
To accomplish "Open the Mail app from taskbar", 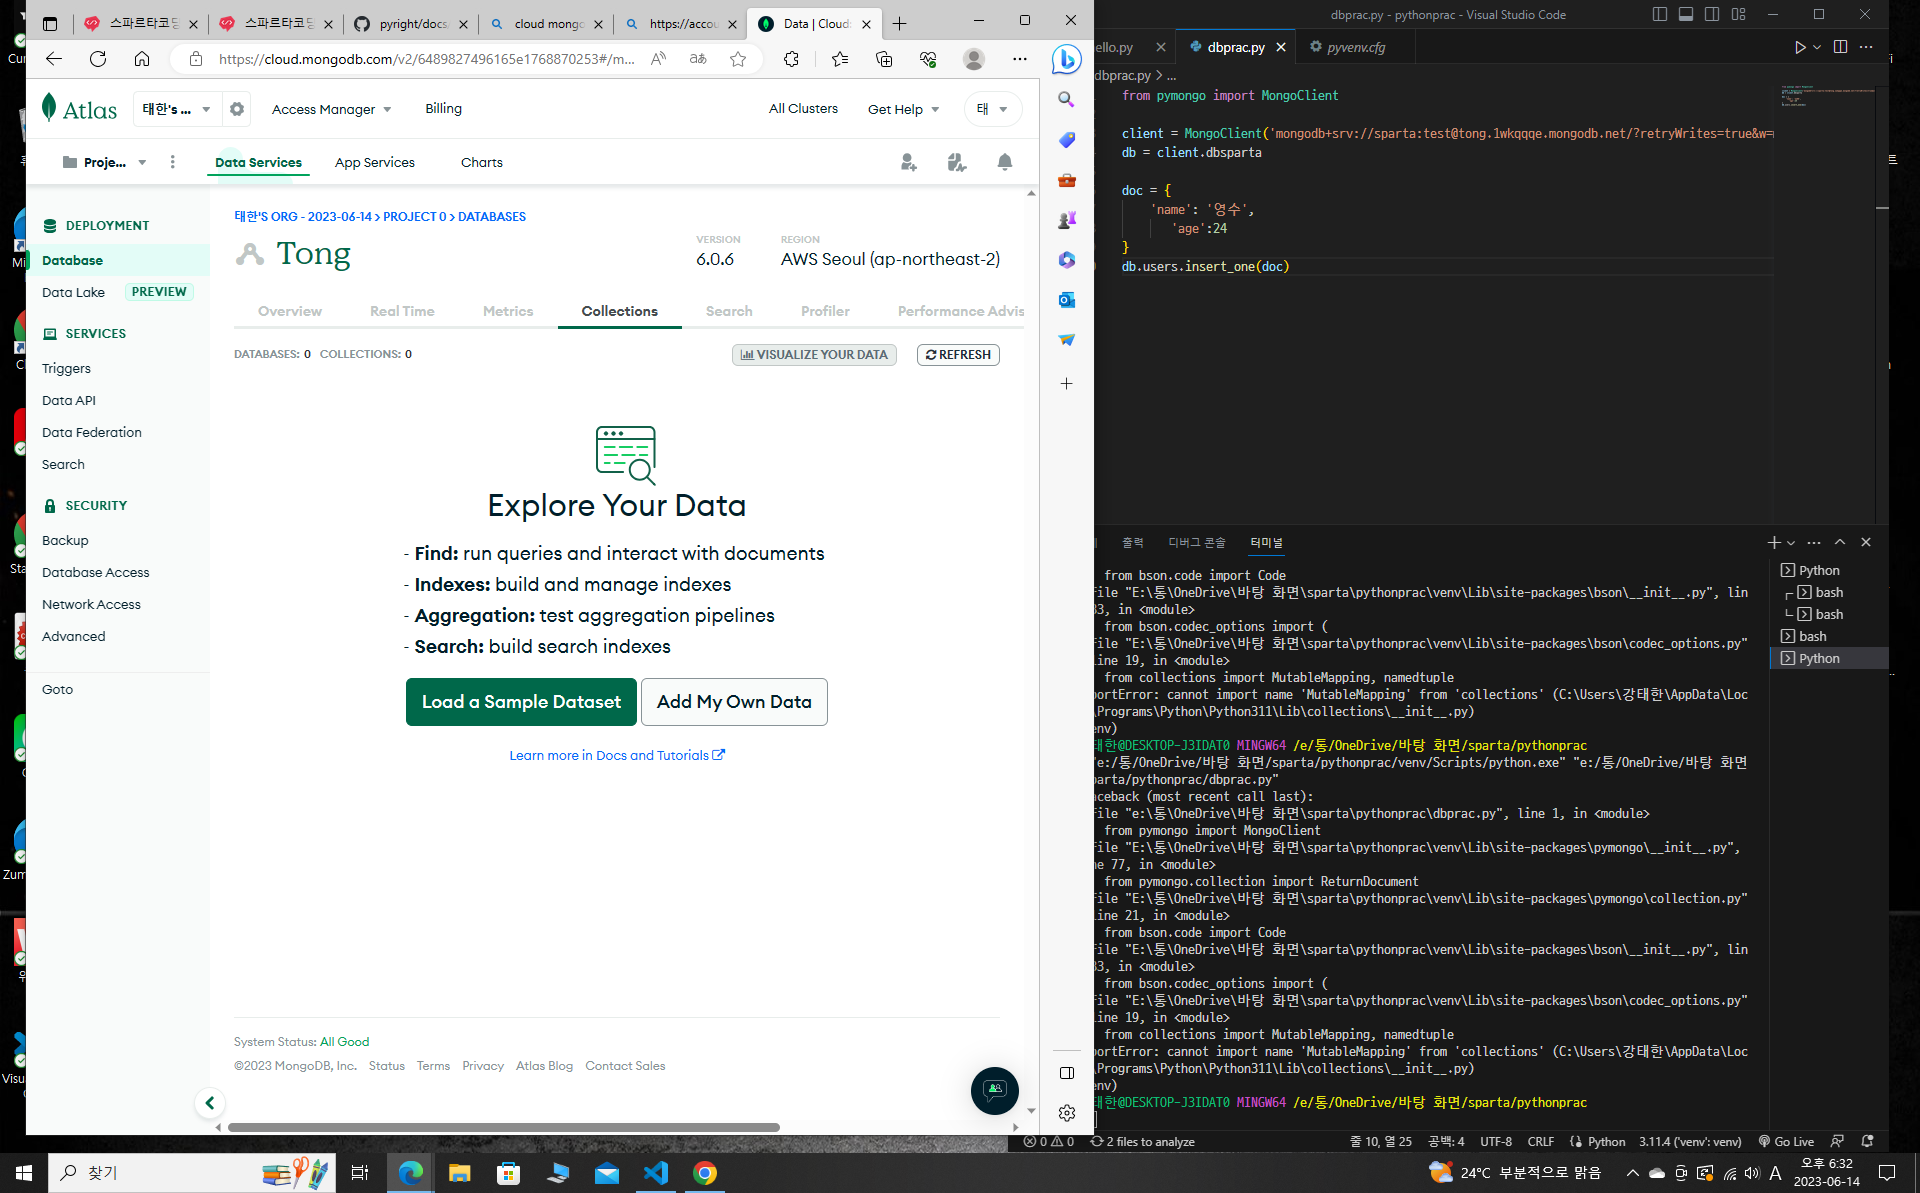I will click(607, 1172).
